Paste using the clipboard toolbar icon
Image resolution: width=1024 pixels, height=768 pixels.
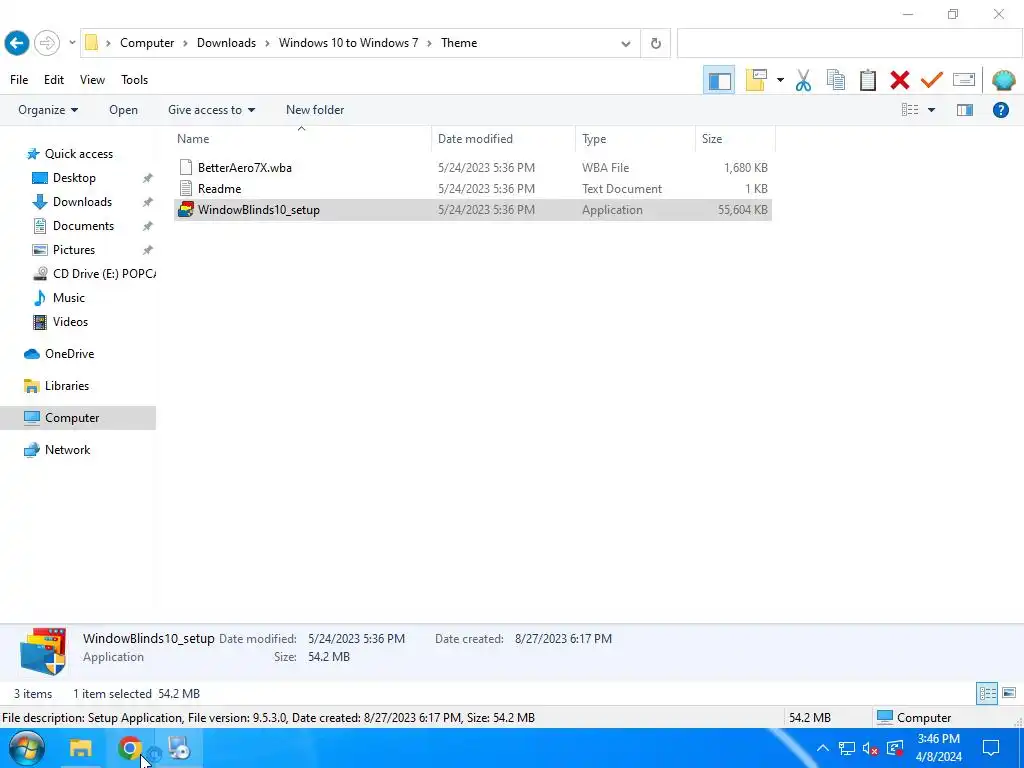tap(867, 80)
